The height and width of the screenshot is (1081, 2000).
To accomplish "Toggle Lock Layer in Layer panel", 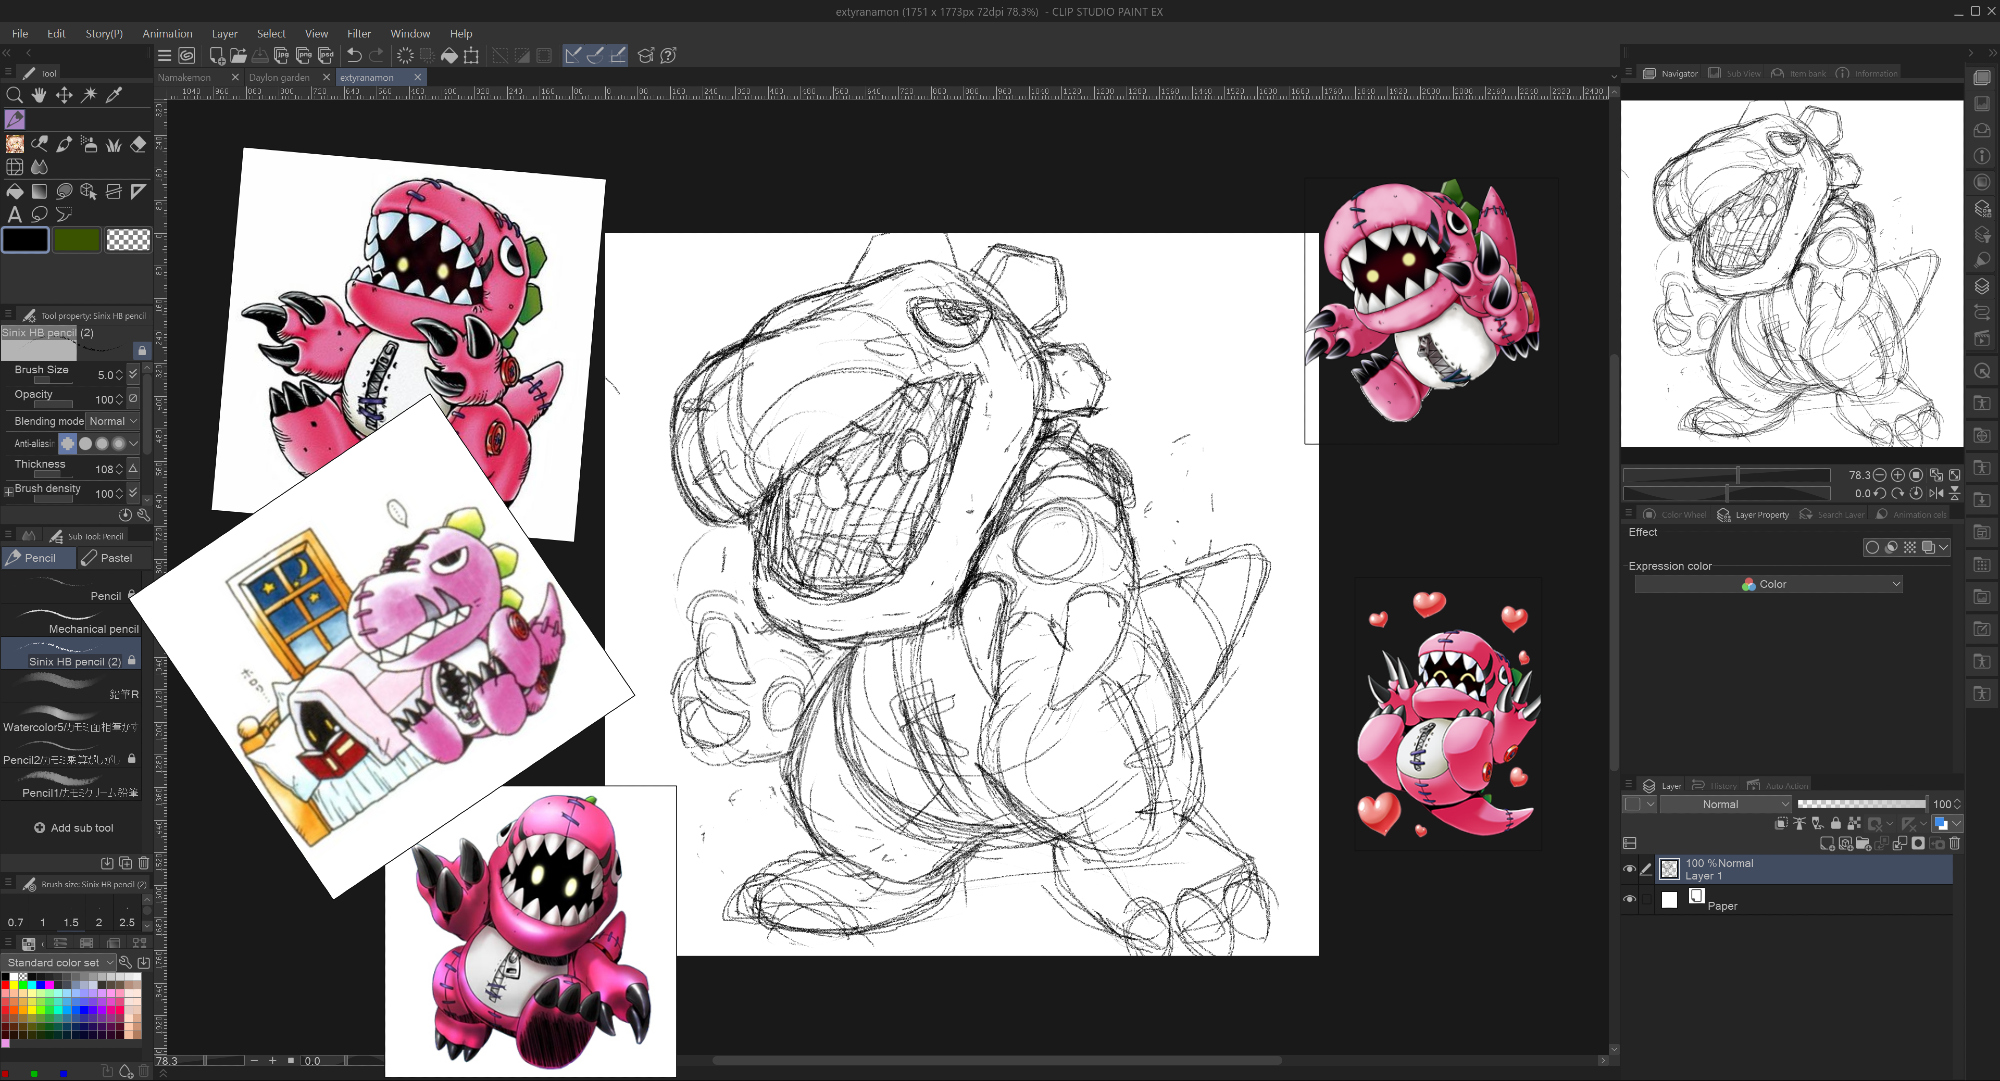I will 1836,823.
